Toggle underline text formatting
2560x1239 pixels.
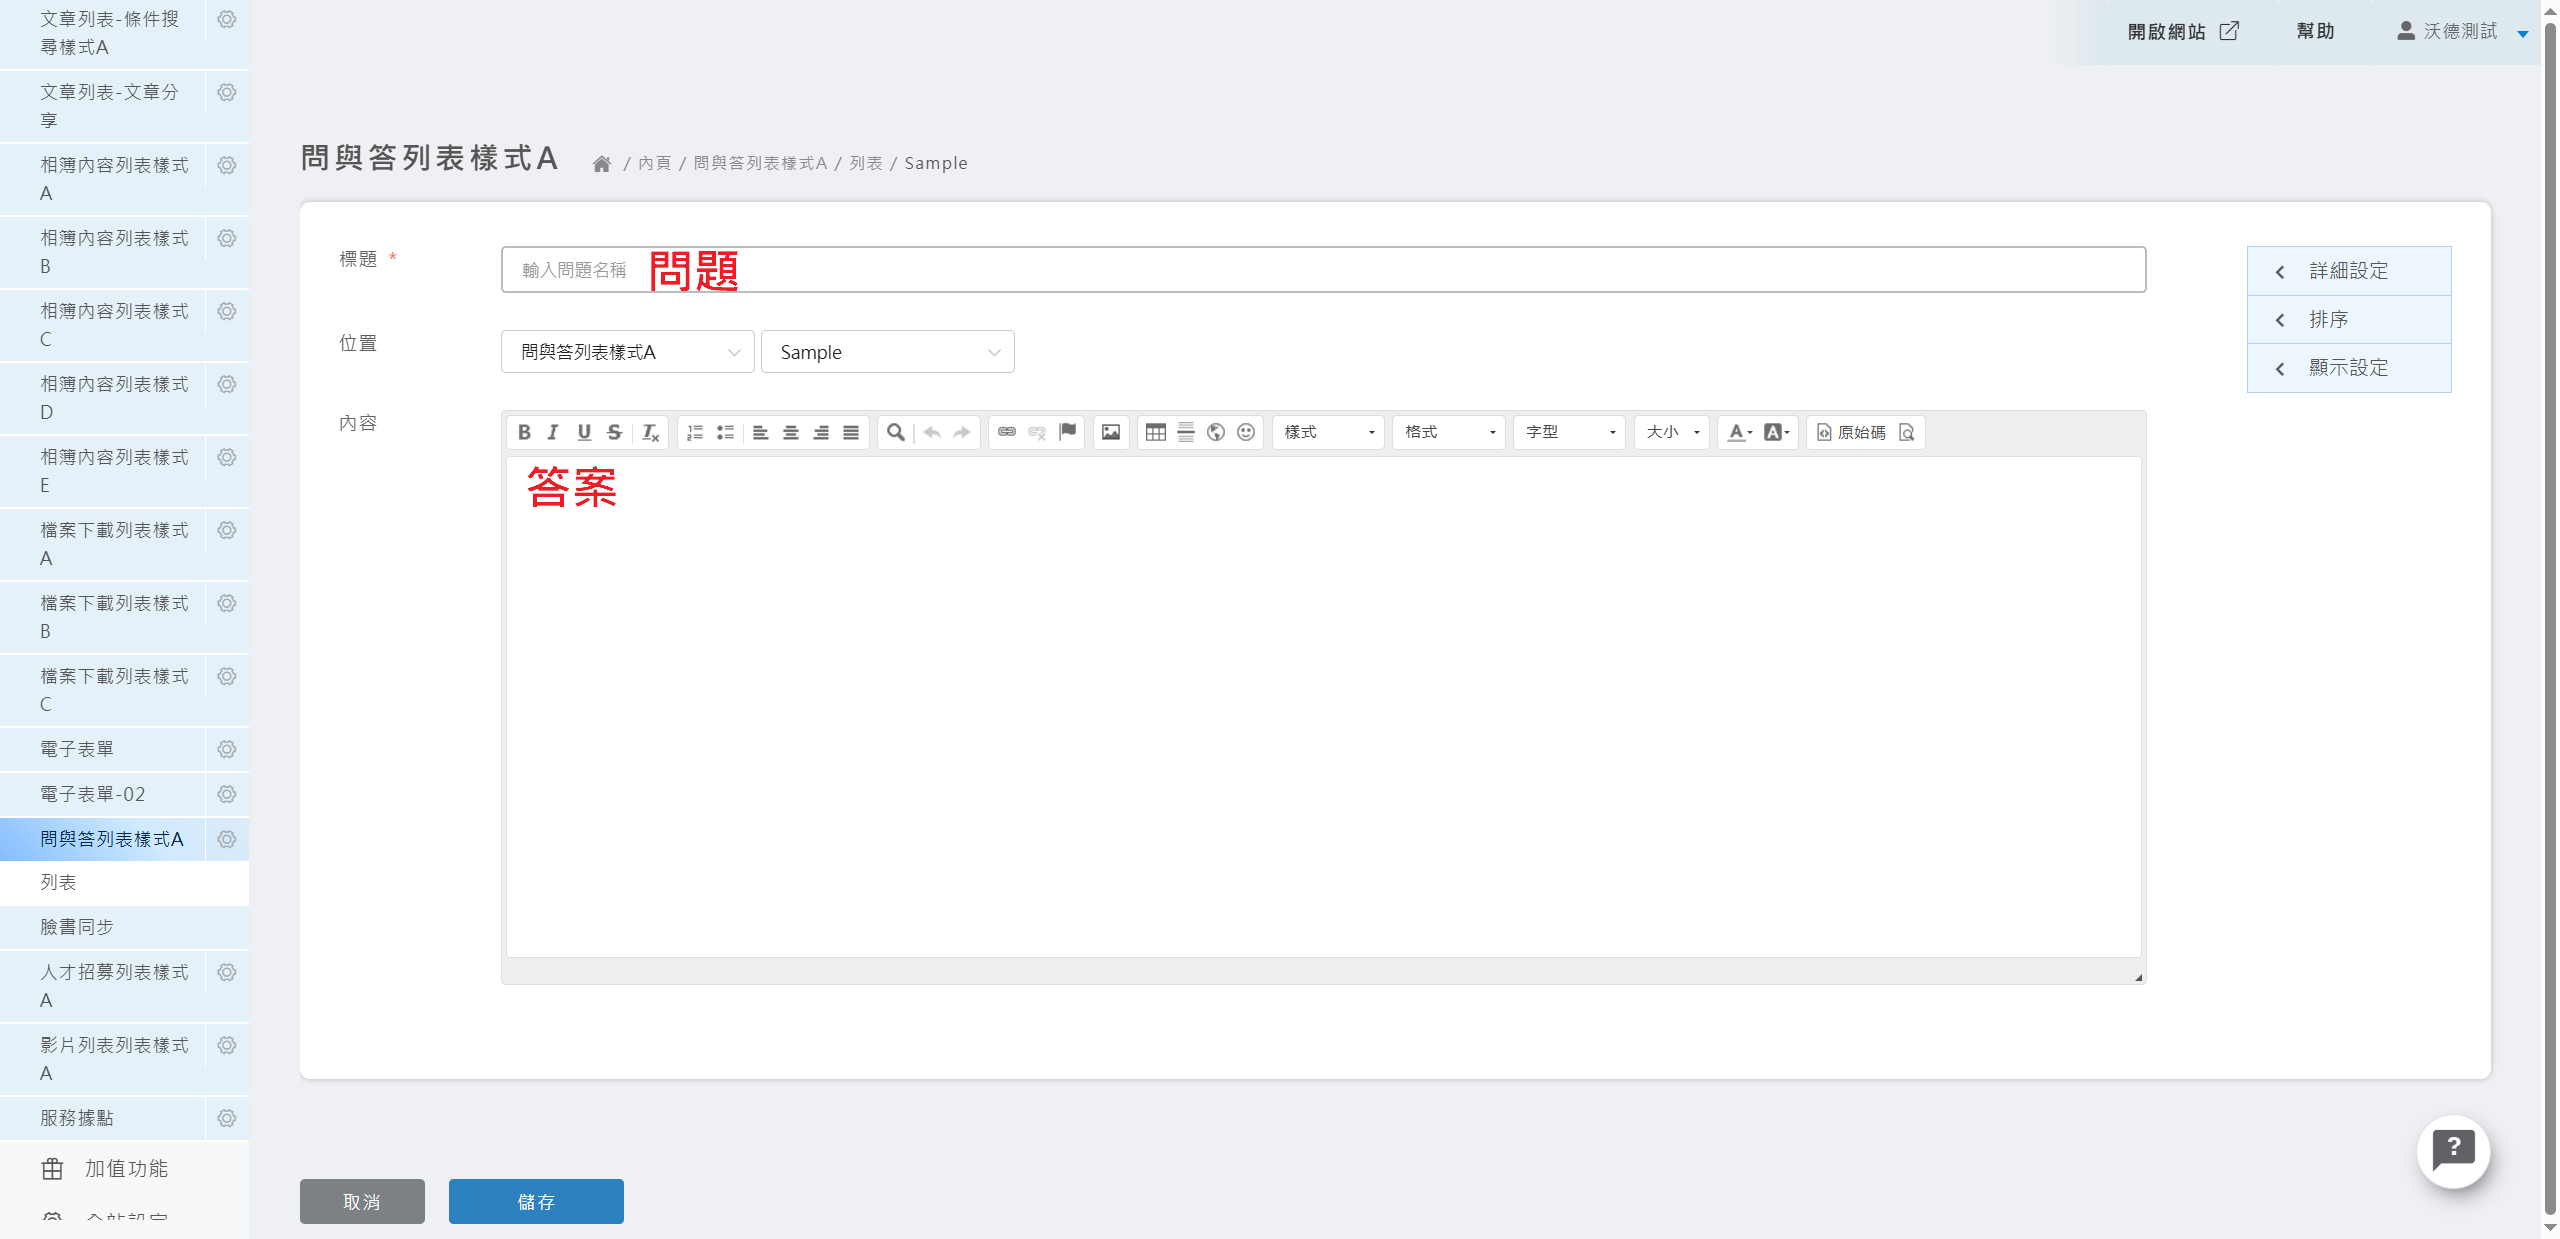tap(584, 432)
